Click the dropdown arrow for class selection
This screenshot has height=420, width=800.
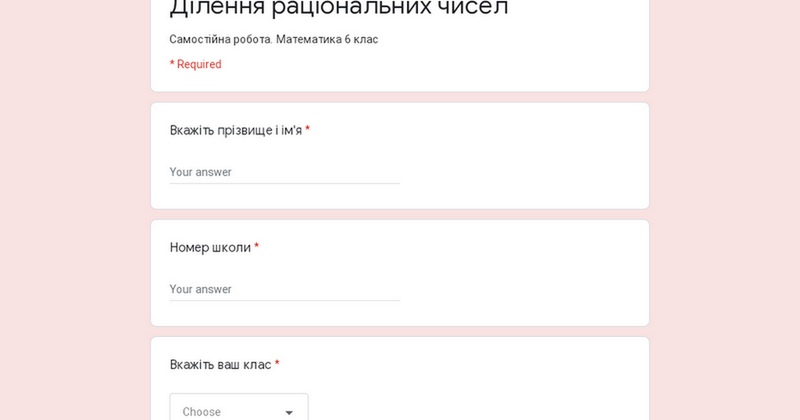tap(289, 412)
